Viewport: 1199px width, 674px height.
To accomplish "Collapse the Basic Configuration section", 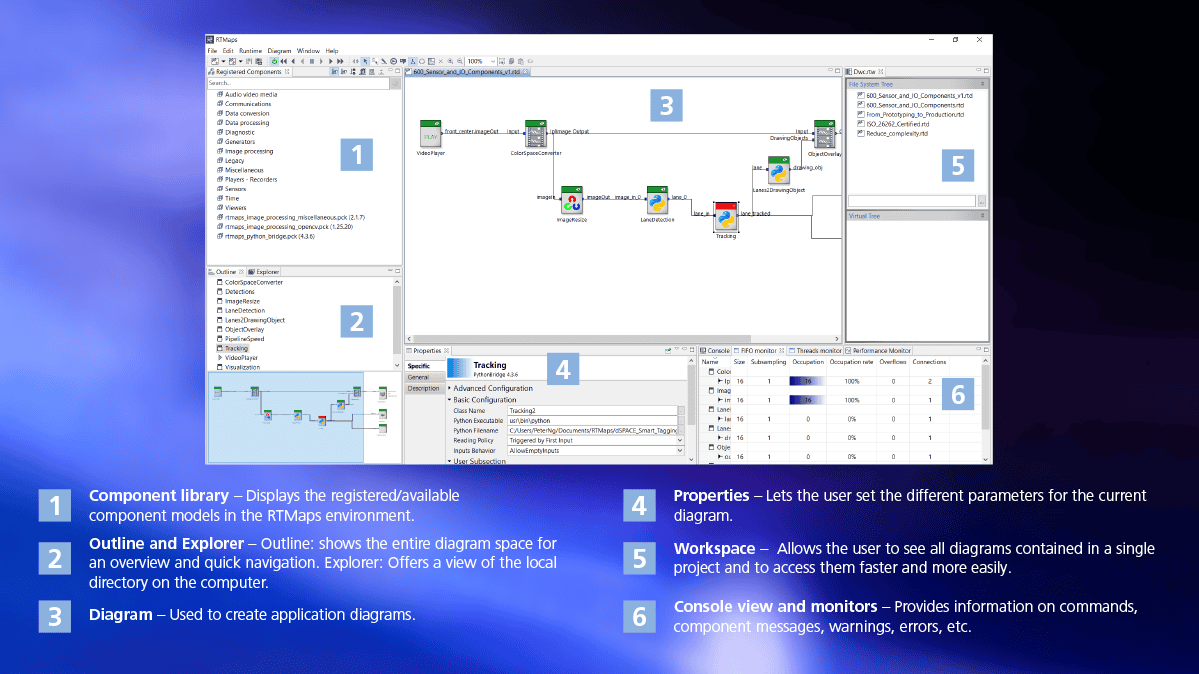I will tap(450, 400).
